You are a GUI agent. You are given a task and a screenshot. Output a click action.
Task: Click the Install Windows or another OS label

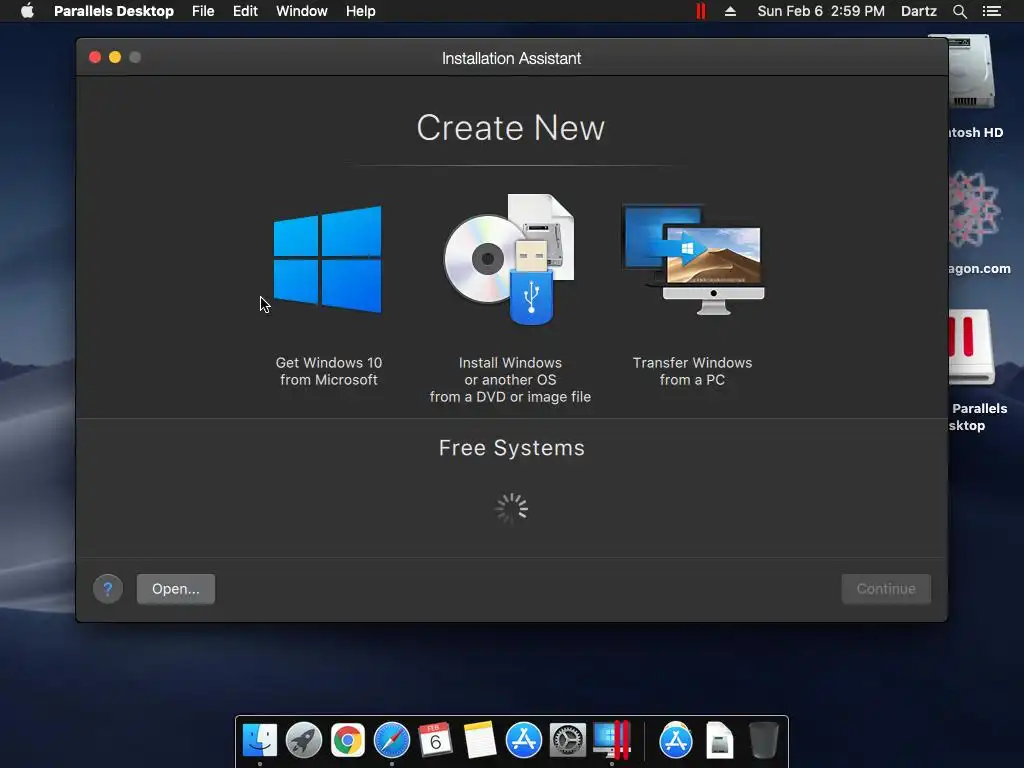click(x=510, y=379)
